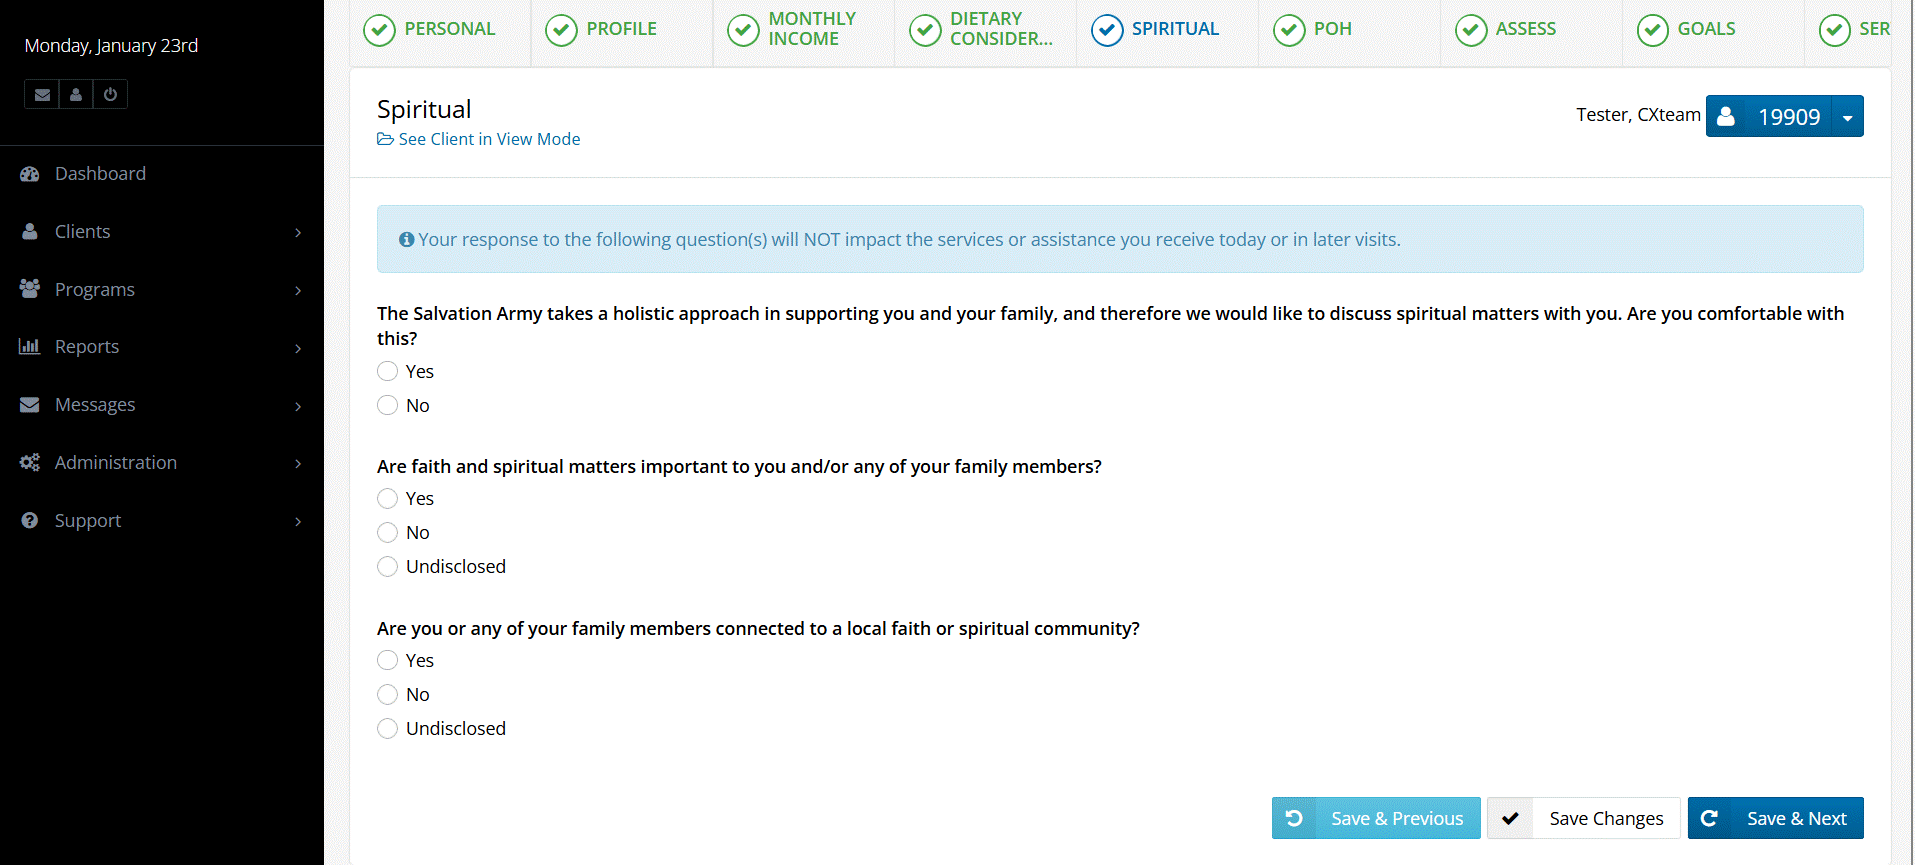Screen dimensions: 1915x865
Task: Click the Save & Previous button
Action: tap(1376, 819)
